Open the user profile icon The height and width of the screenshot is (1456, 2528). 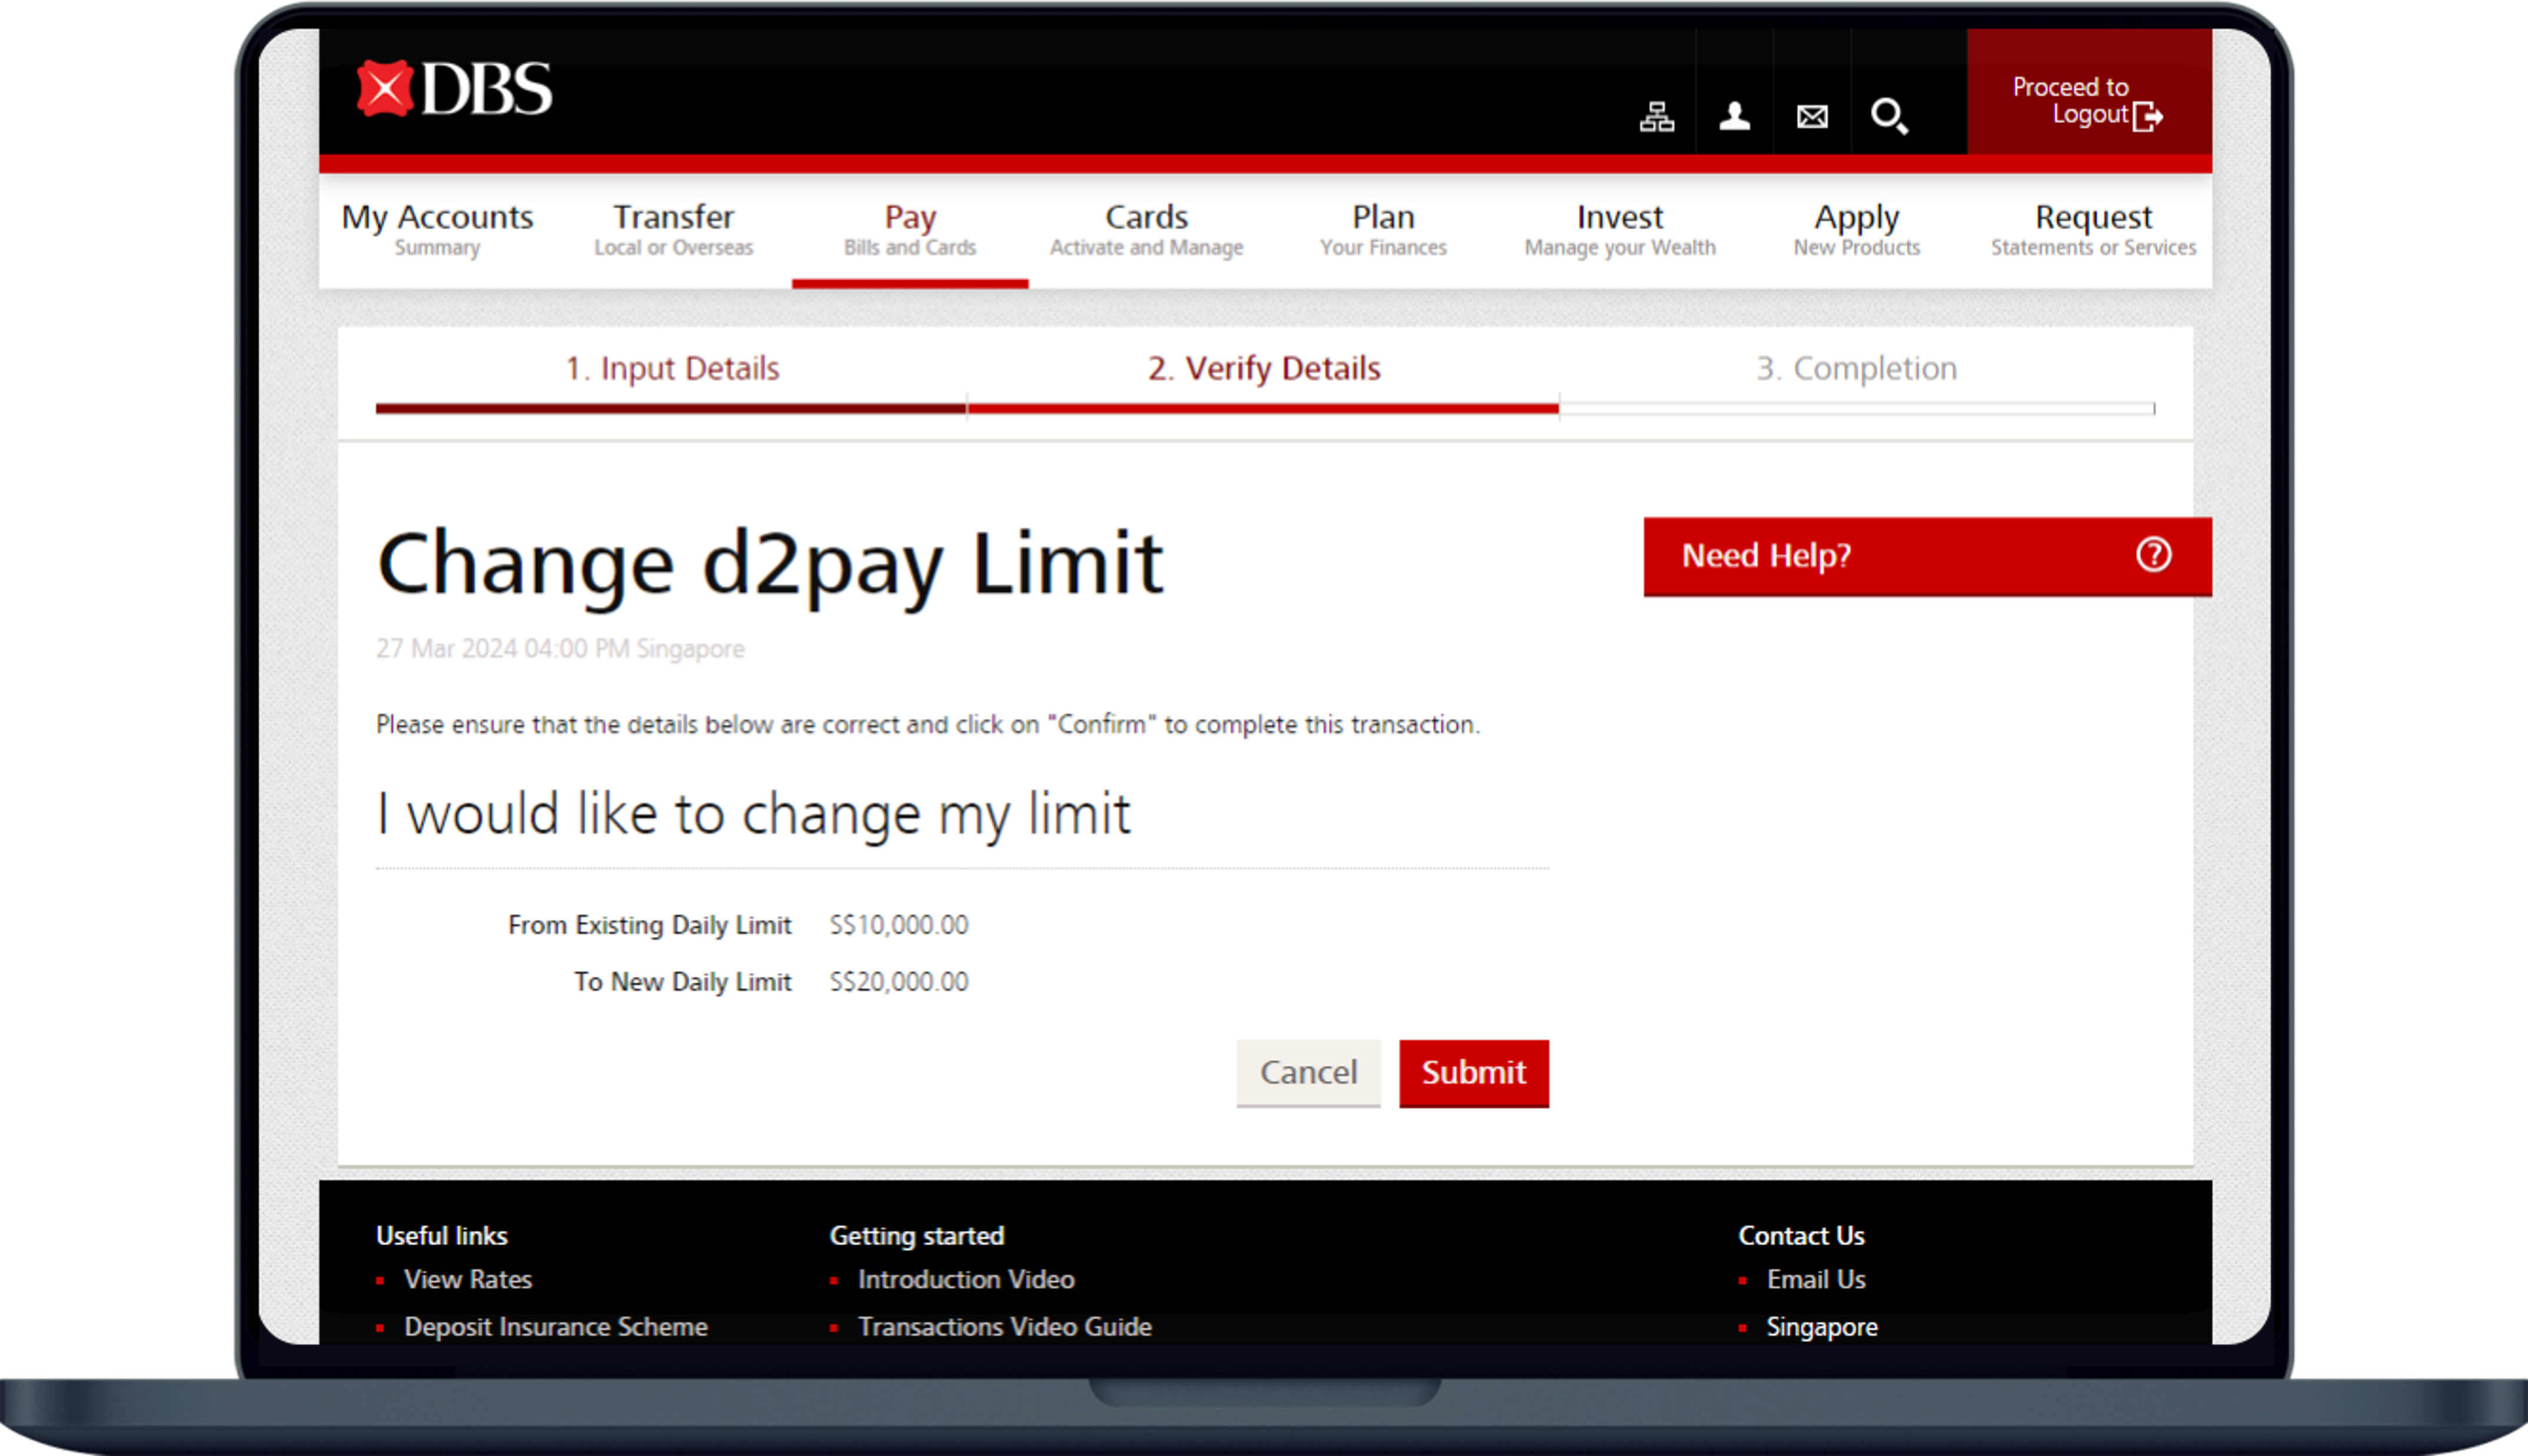click(x=1734, y=117)
